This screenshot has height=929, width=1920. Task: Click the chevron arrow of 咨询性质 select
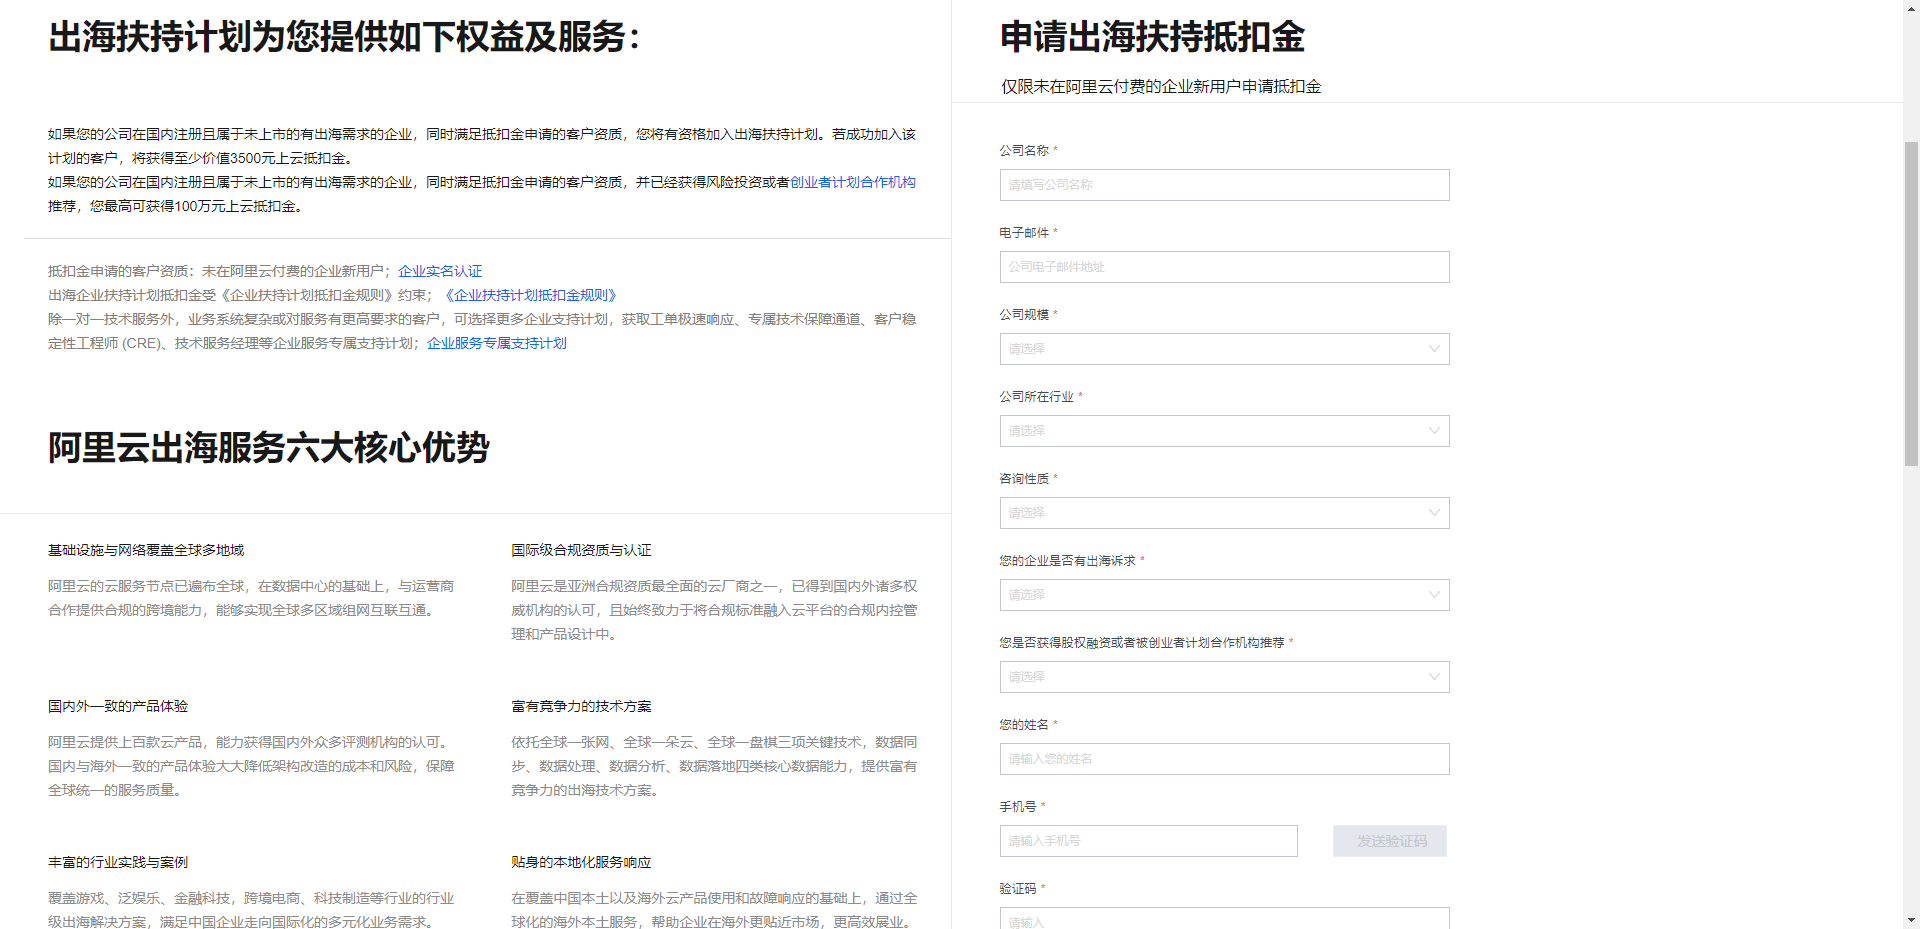click(1434, 513)
